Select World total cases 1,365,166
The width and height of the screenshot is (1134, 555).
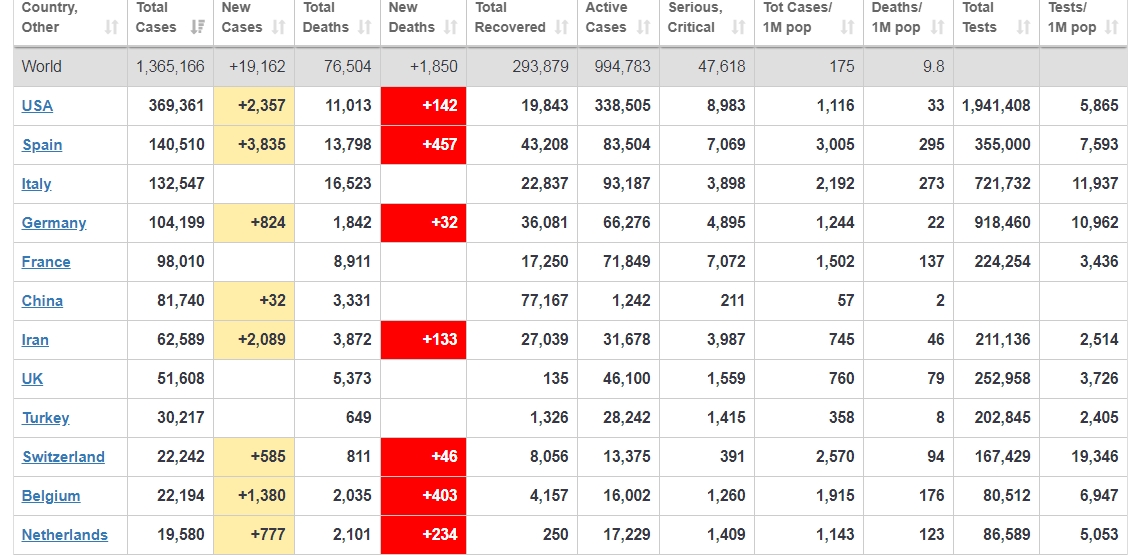[x=170, y=67]
